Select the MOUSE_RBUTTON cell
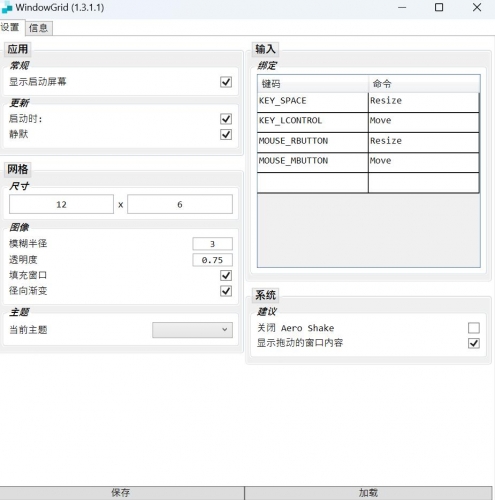495x500 pixels. pyautogui.click(x=313, y=143)
